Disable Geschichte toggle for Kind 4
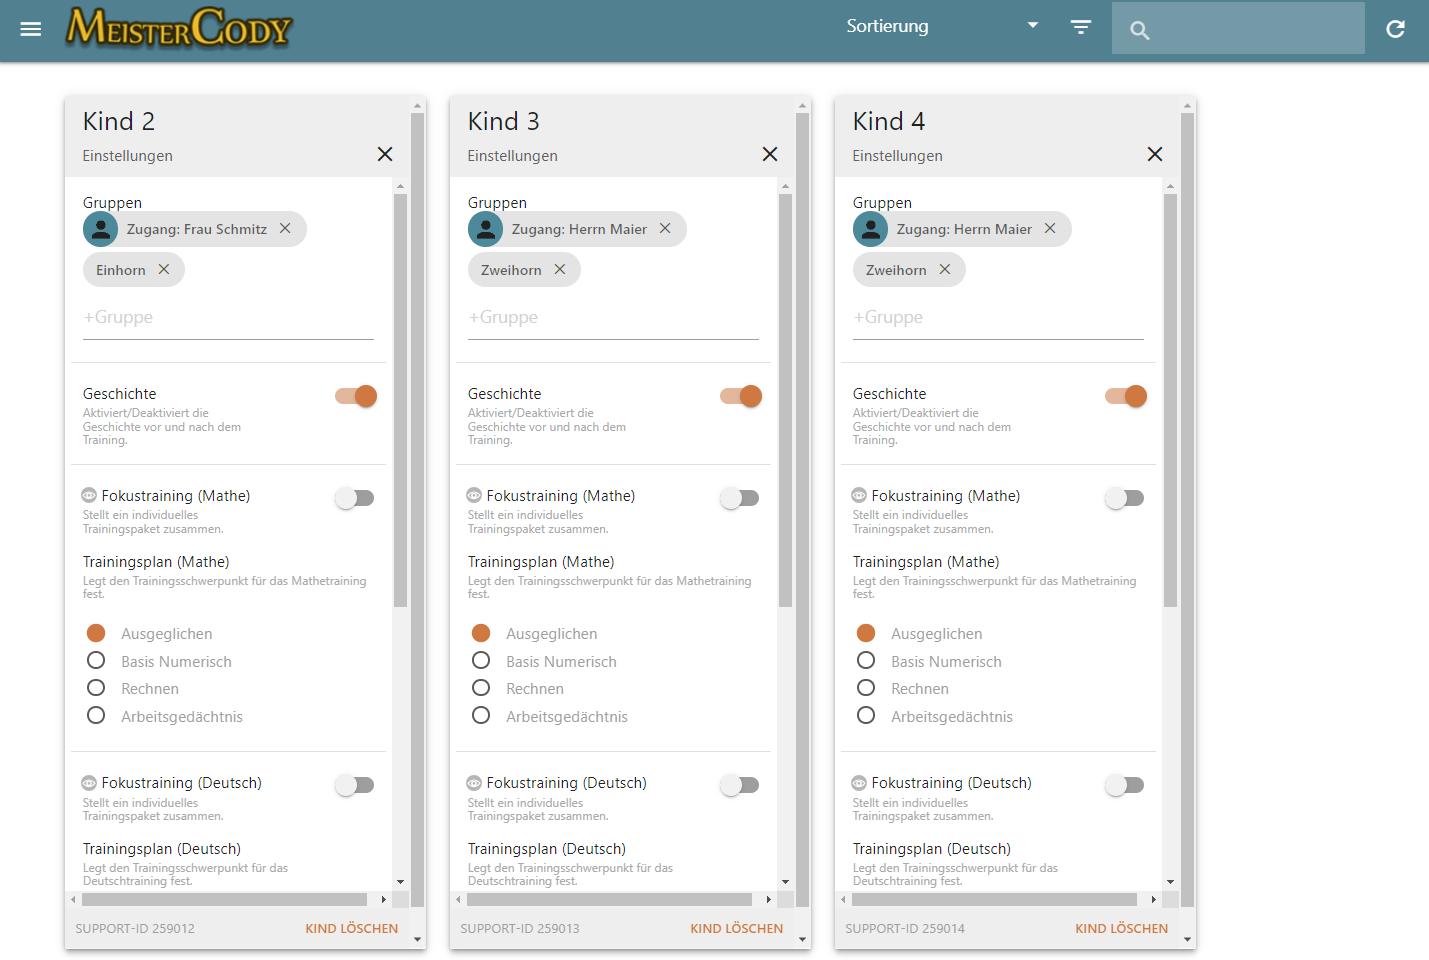Image resolution: width=1429 pixels, height=960 pixels. tap(1126, 396)
